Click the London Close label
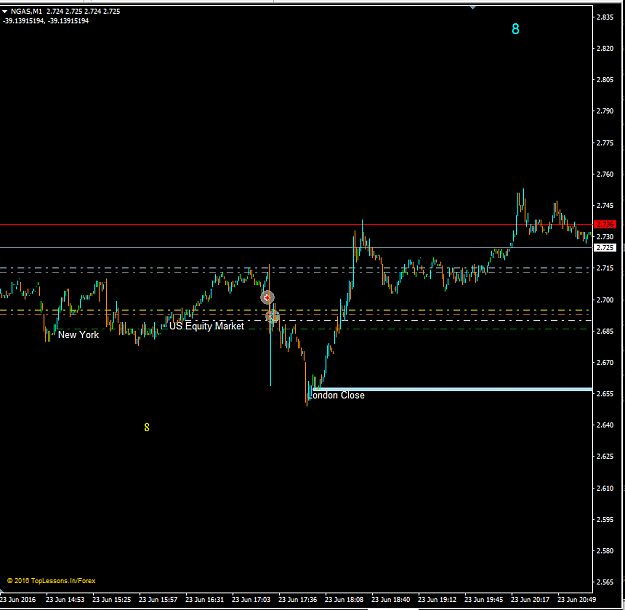The width and height of the screenshot is (625, 610). click(337, 395)
